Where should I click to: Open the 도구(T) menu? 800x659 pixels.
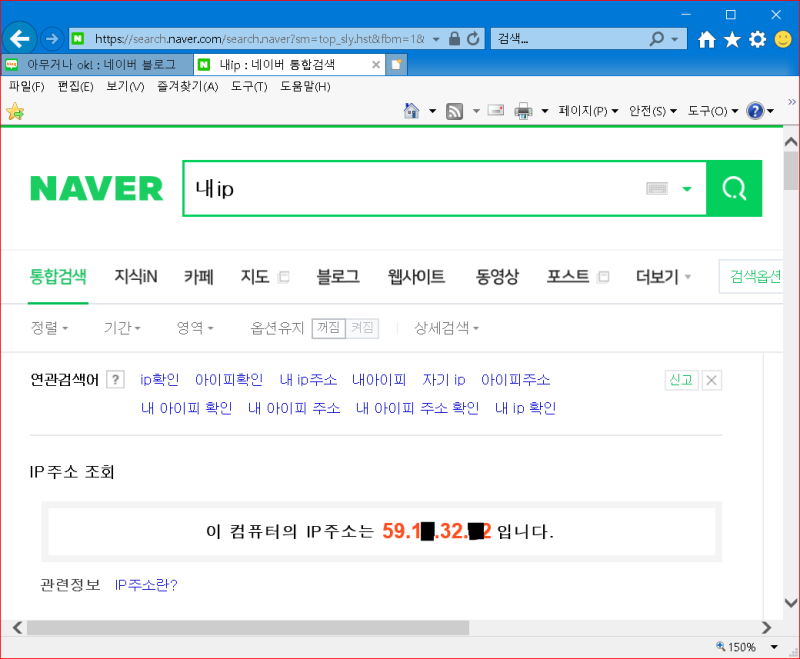point(249,87)
